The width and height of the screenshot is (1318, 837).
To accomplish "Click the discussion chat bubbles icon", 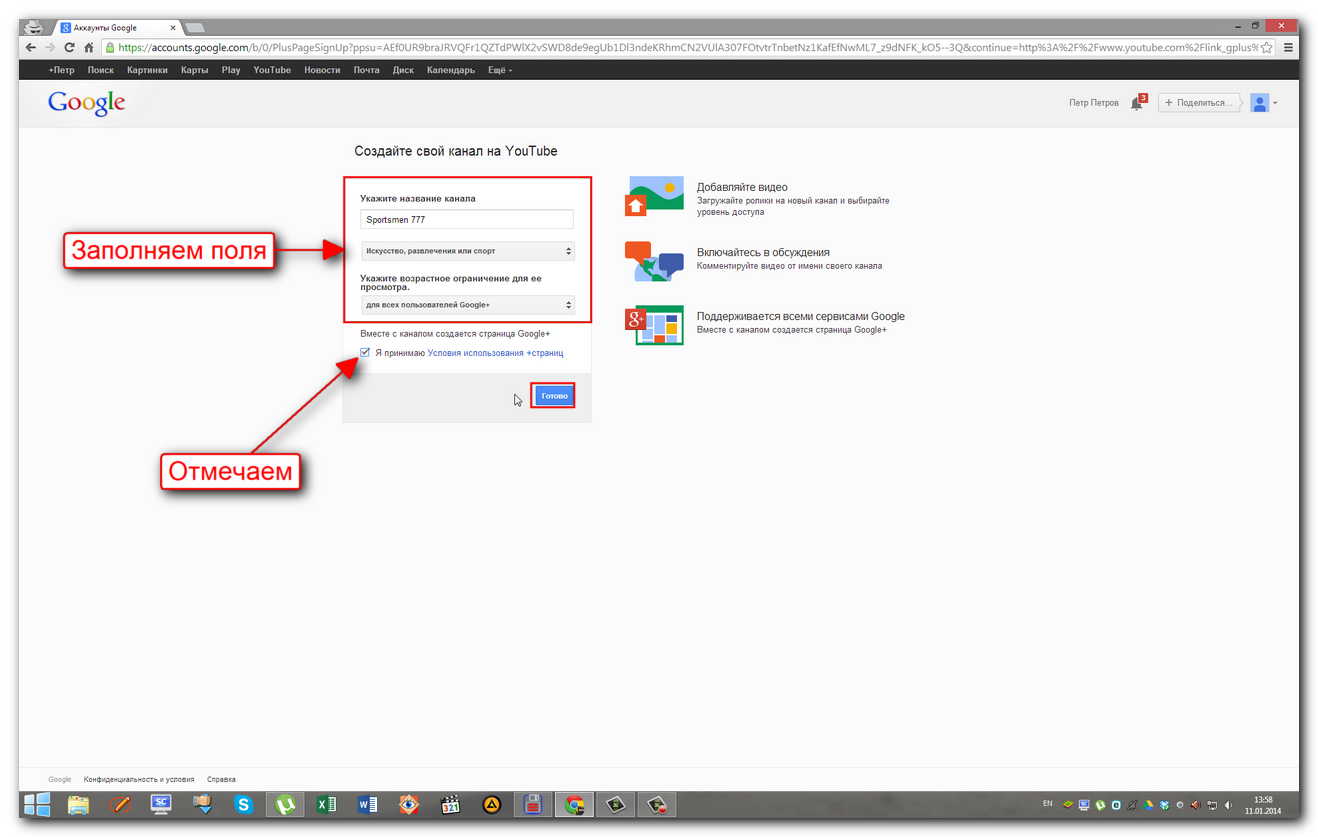I will [x=655, y=261].
